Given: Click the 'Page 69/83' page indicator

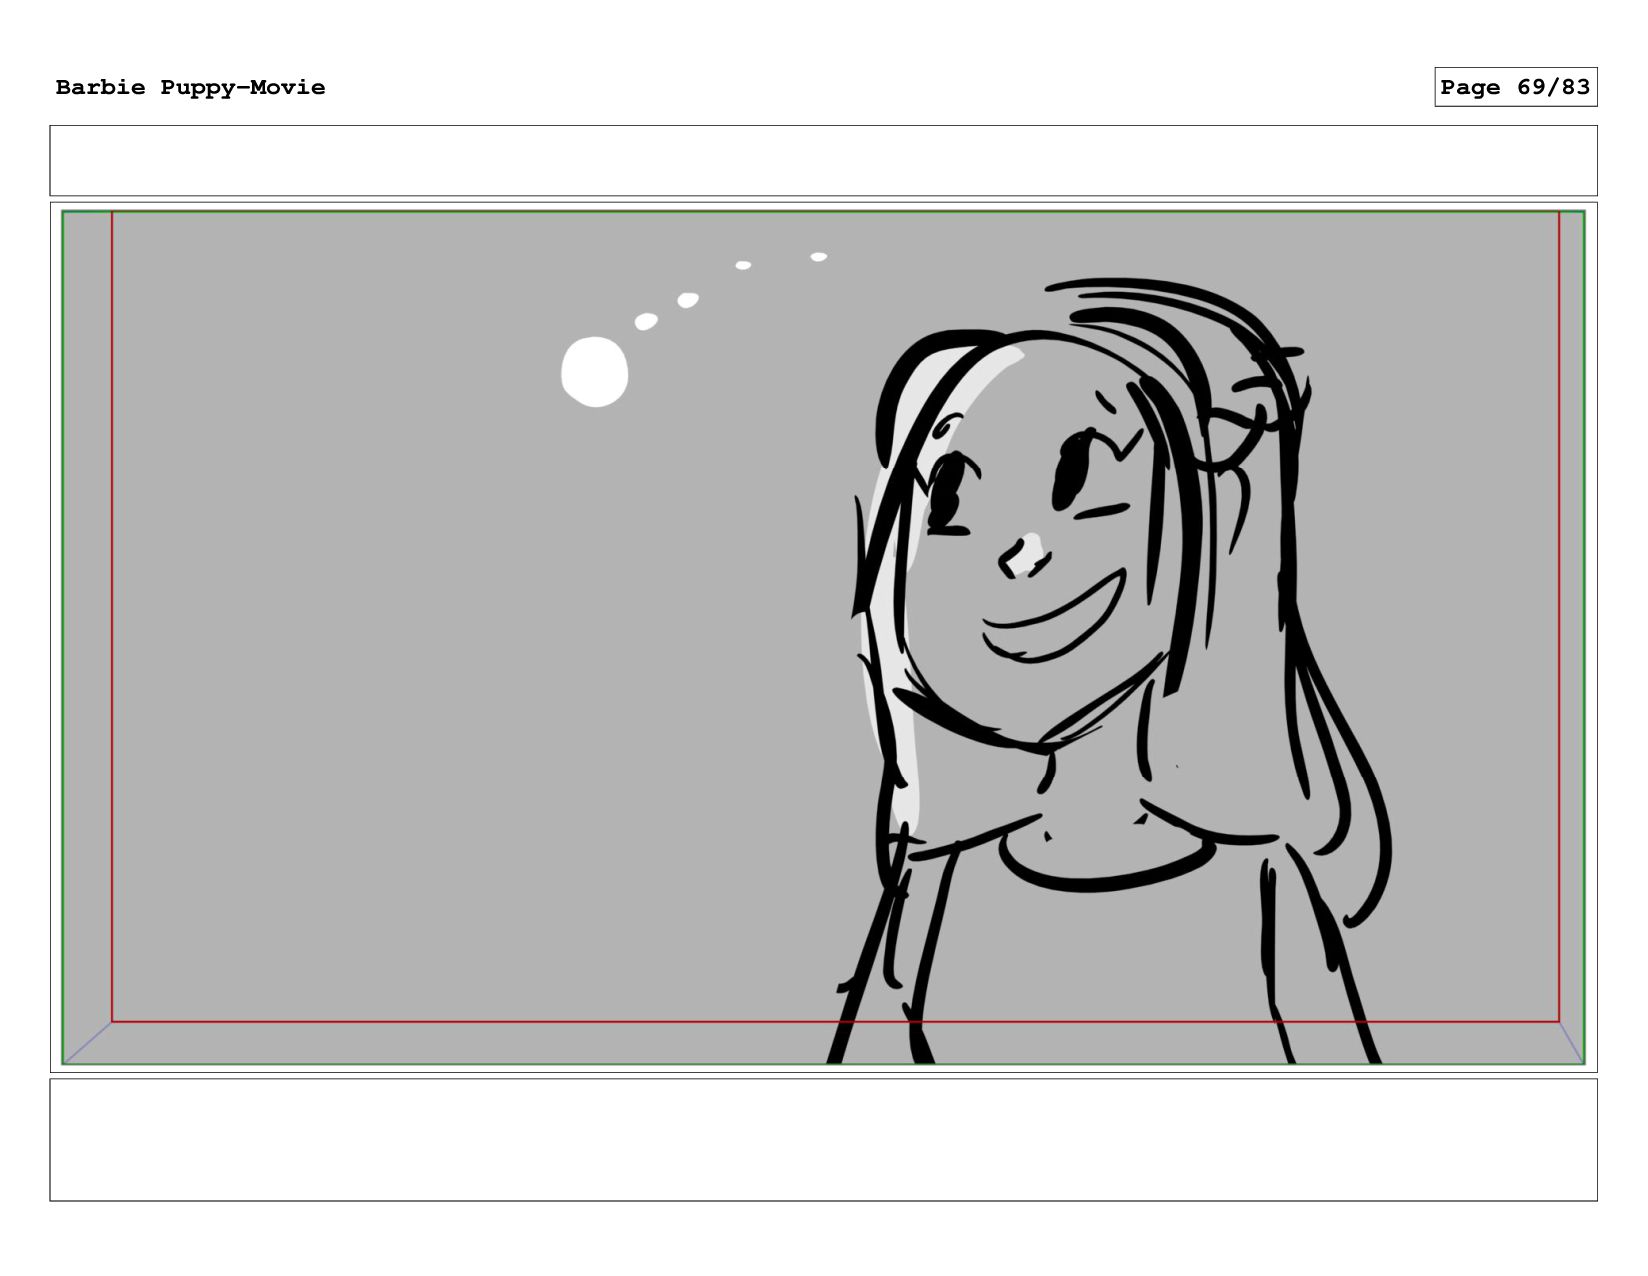Looking at the screenshot, I should click(x=1515, y=87).
